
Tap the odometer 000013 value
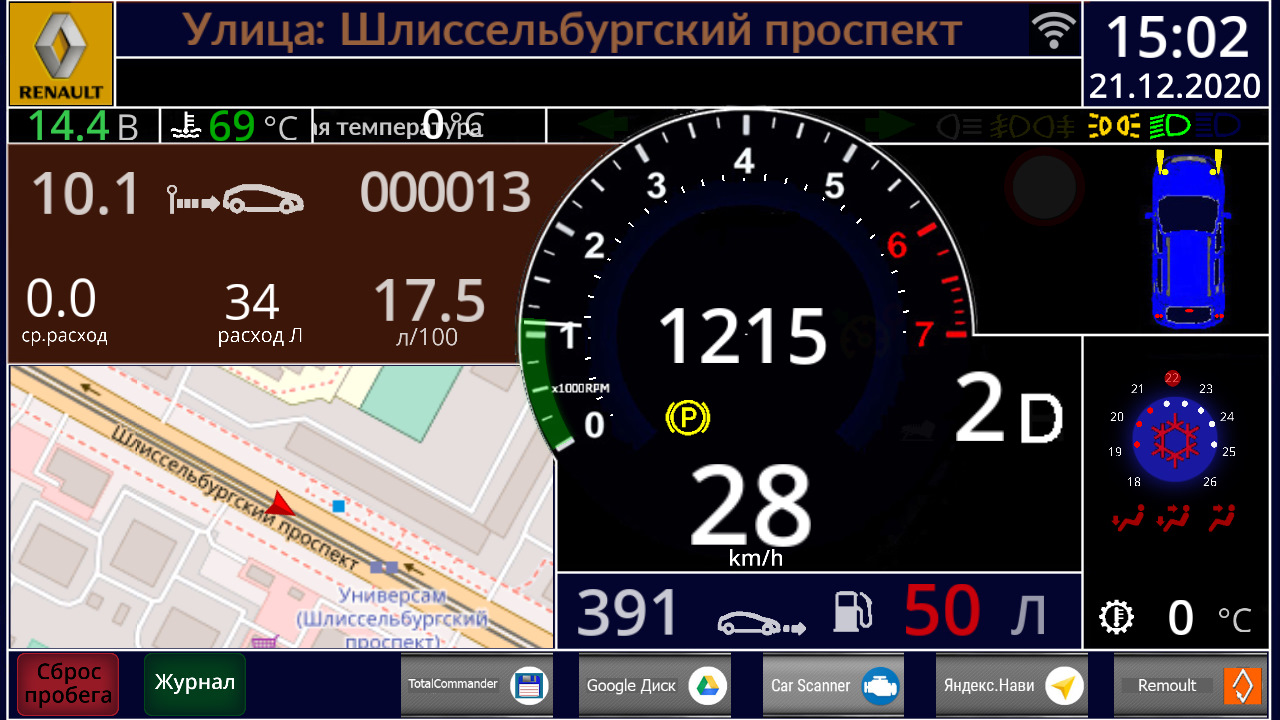[446, 193]
